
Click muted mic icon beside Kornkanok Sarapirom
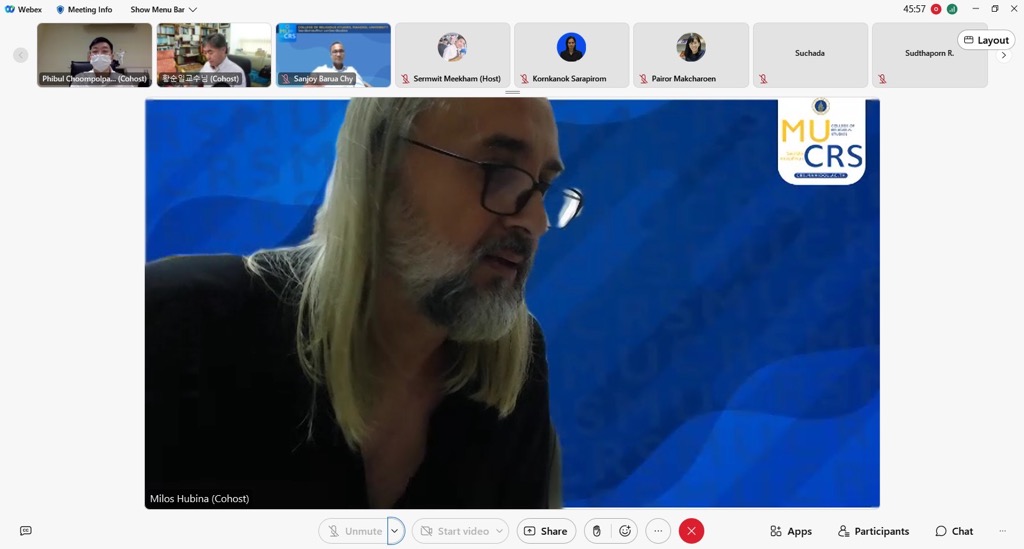coord(524,79)
